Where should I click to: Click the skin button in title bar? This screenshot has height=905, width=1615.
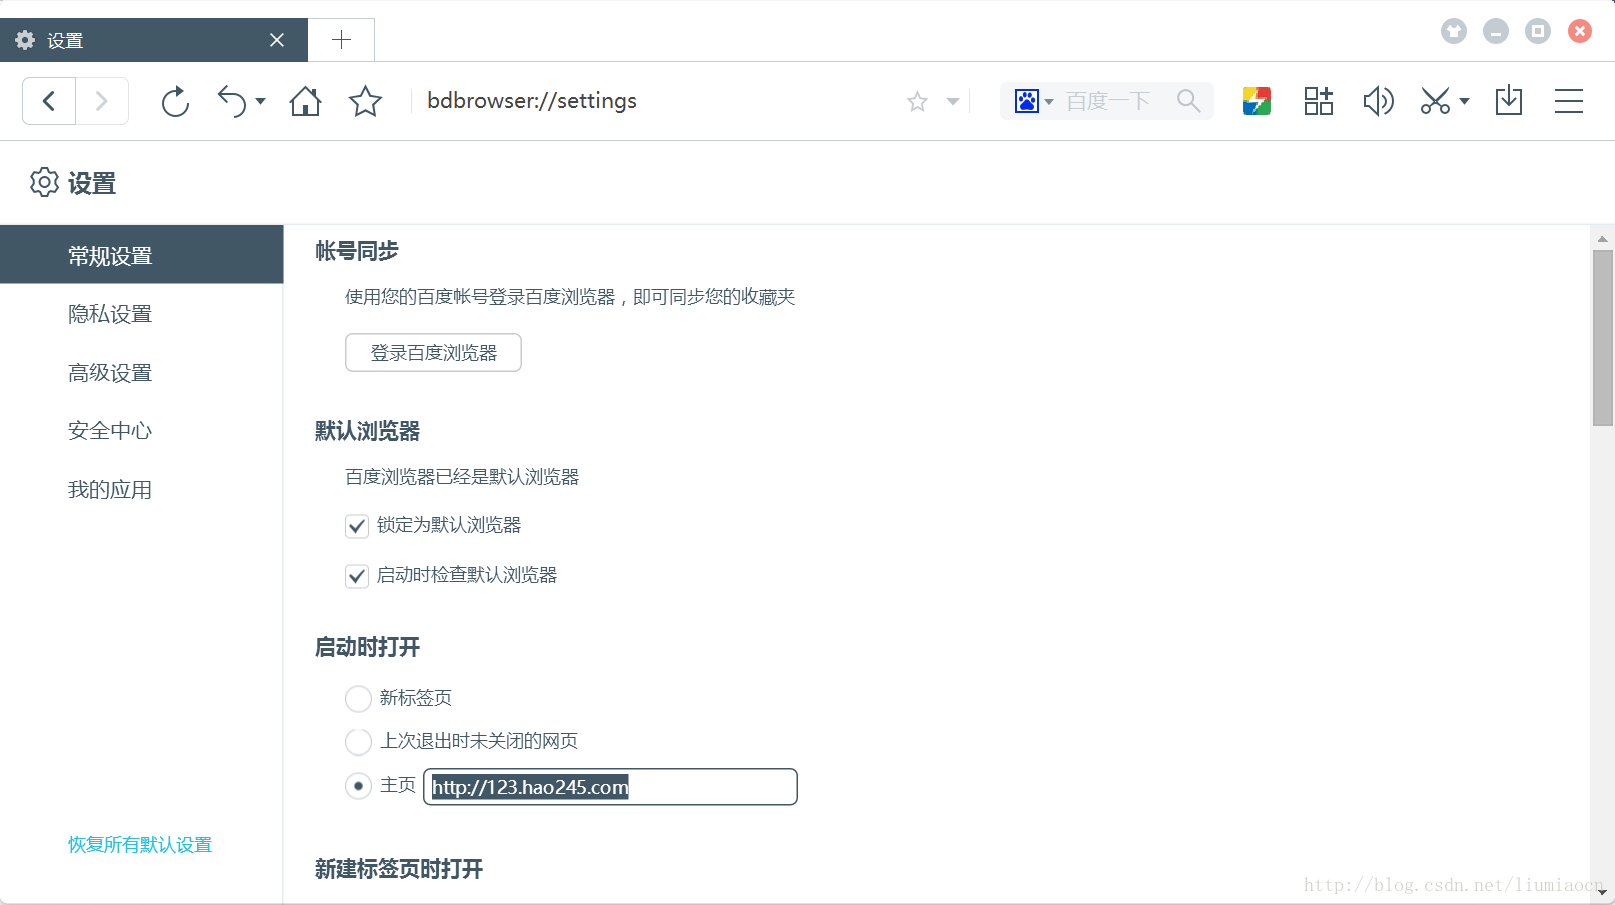[1453, 31]
